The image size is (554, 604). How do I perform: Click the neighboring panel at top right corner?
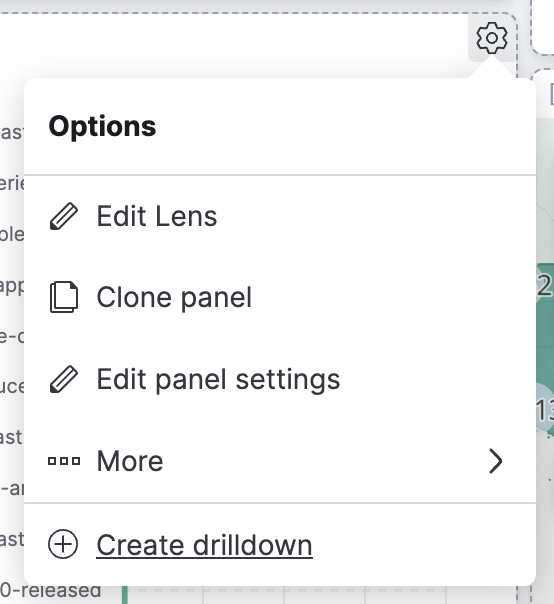tap(543, 27)
